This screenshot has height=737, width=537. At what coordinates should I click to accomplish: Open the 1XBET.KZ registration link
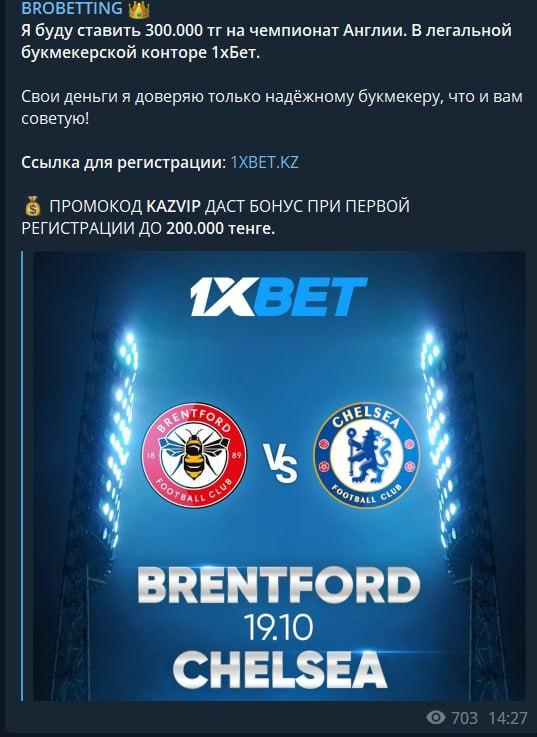coord(264,162)
